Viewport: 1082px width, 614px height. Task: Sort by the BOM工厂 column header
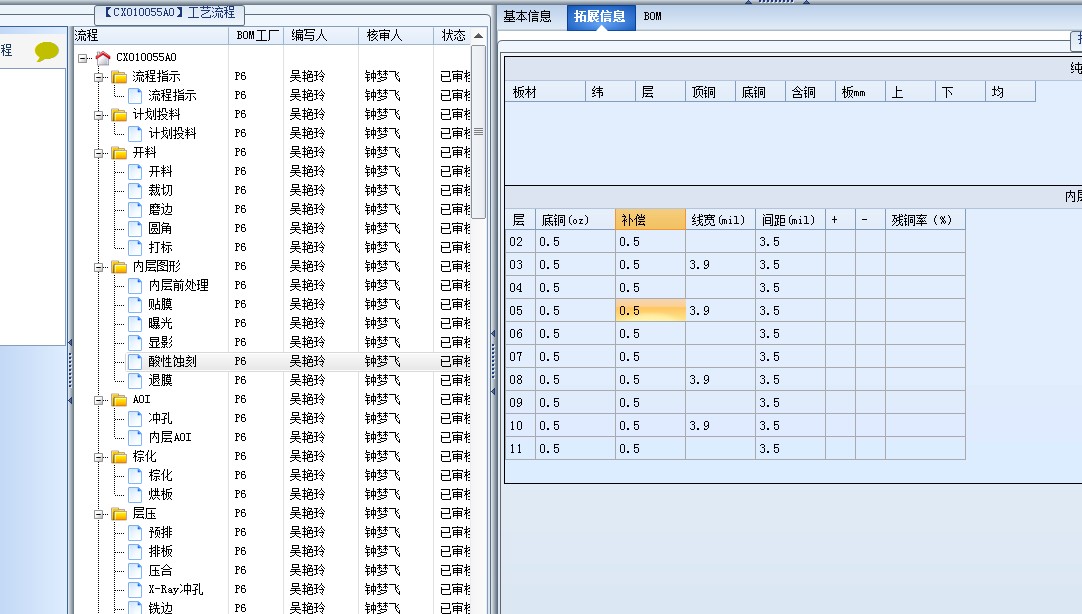256,36
